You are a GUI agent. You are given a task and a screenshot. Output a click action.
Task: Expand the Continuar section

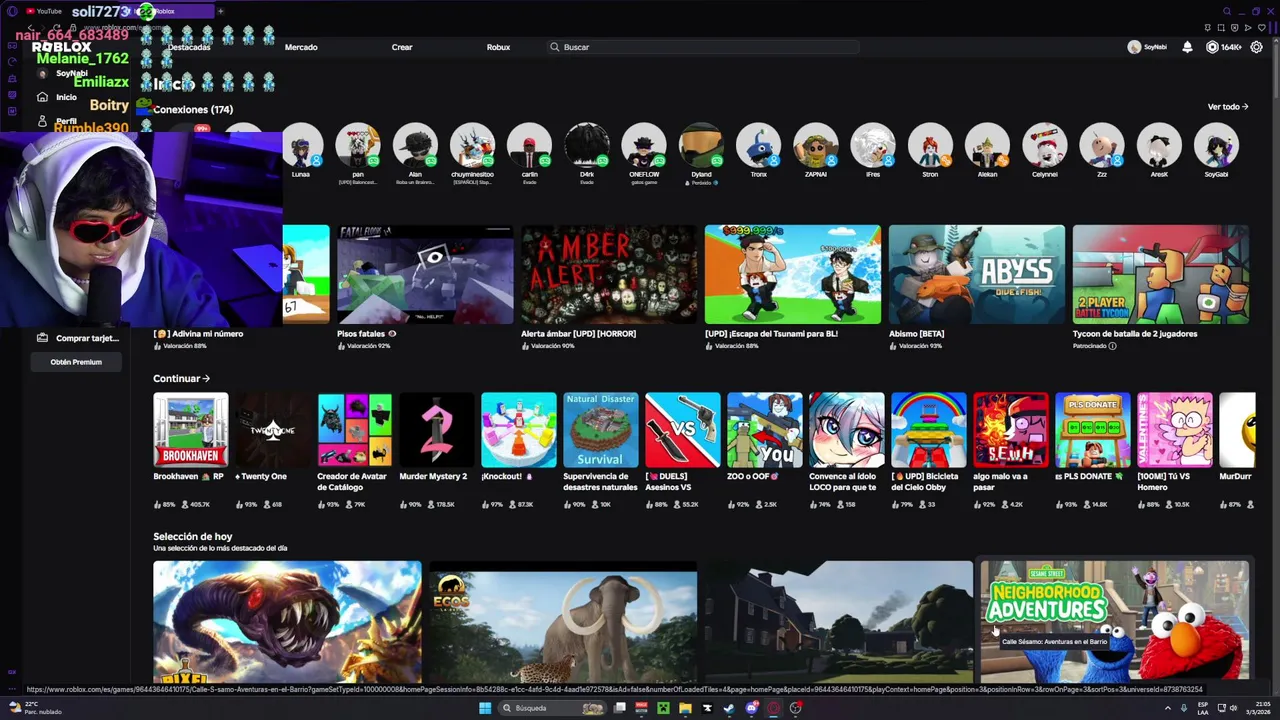[x=181, y=378]
